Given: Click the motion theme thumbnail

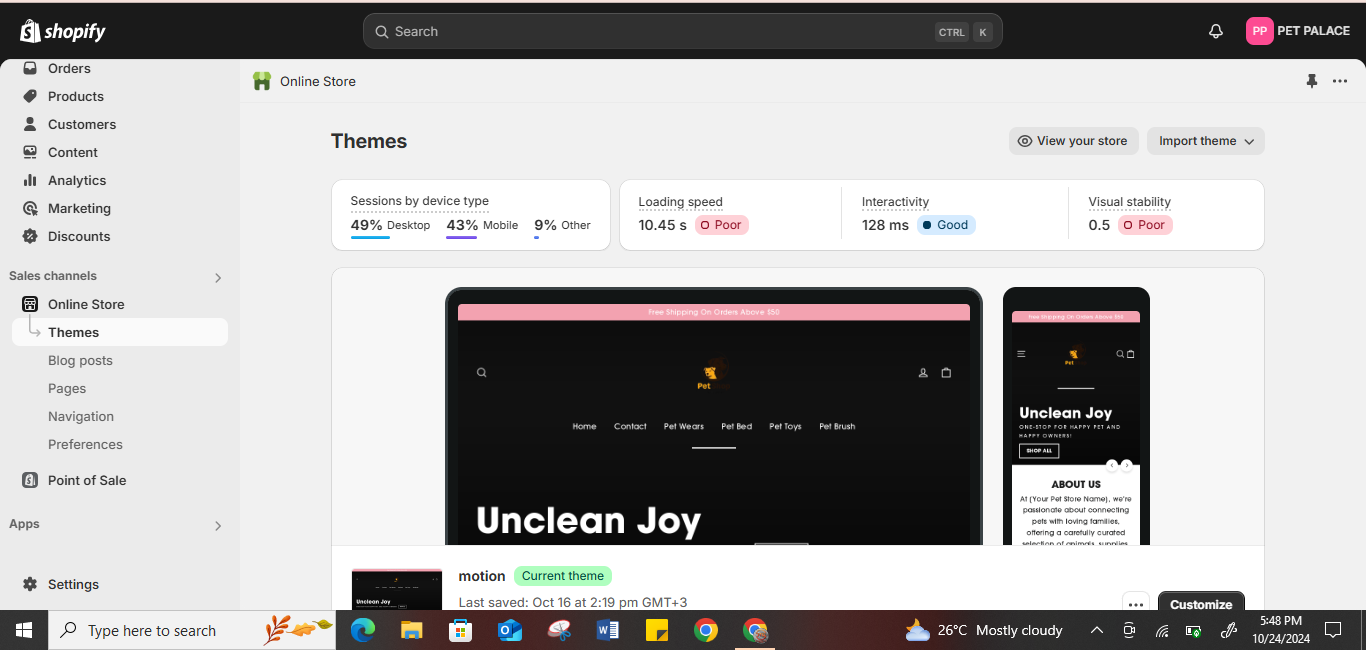Looking at the screenshot, I should point(396,590).
